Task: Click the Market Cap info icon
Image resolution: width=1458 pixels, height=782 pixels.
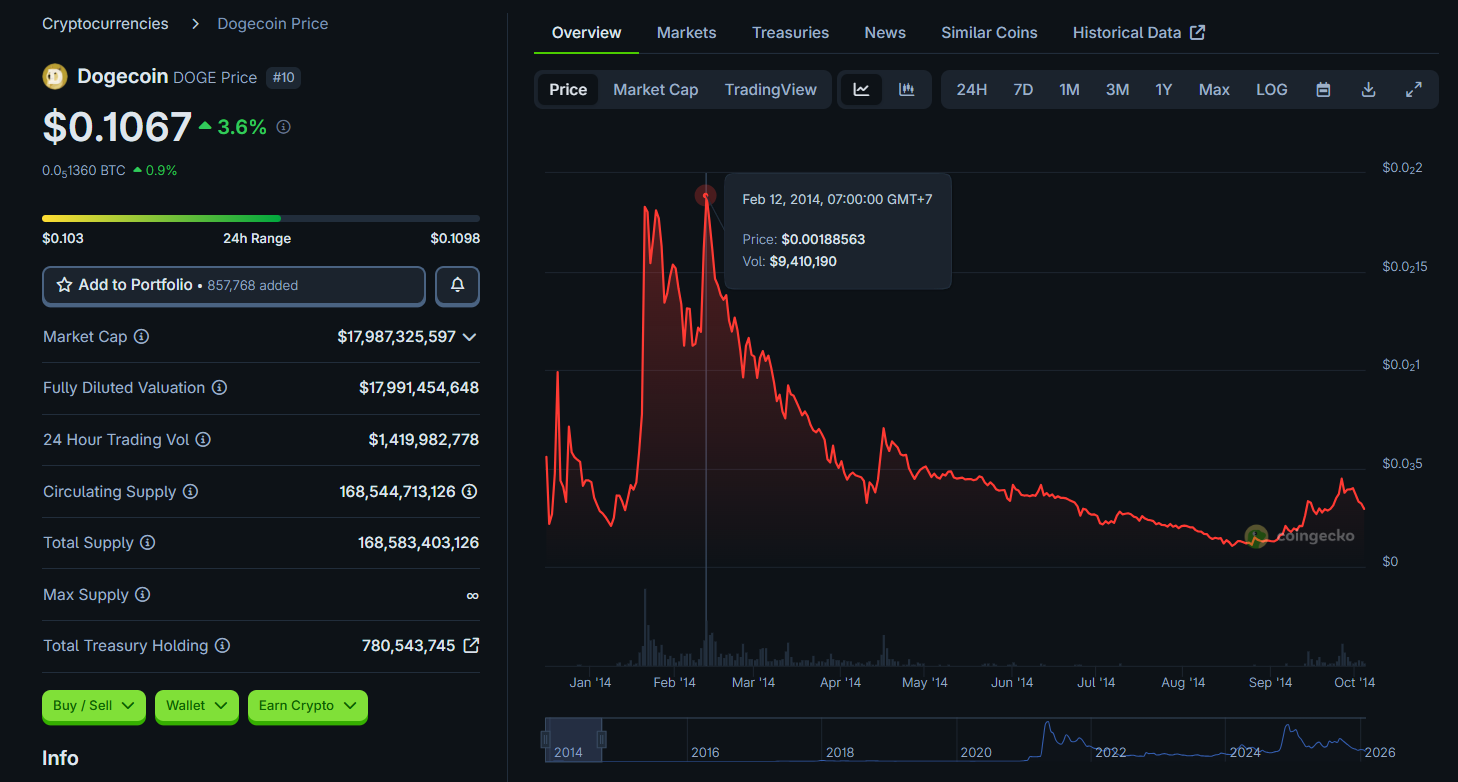Action: click(141, 336)
